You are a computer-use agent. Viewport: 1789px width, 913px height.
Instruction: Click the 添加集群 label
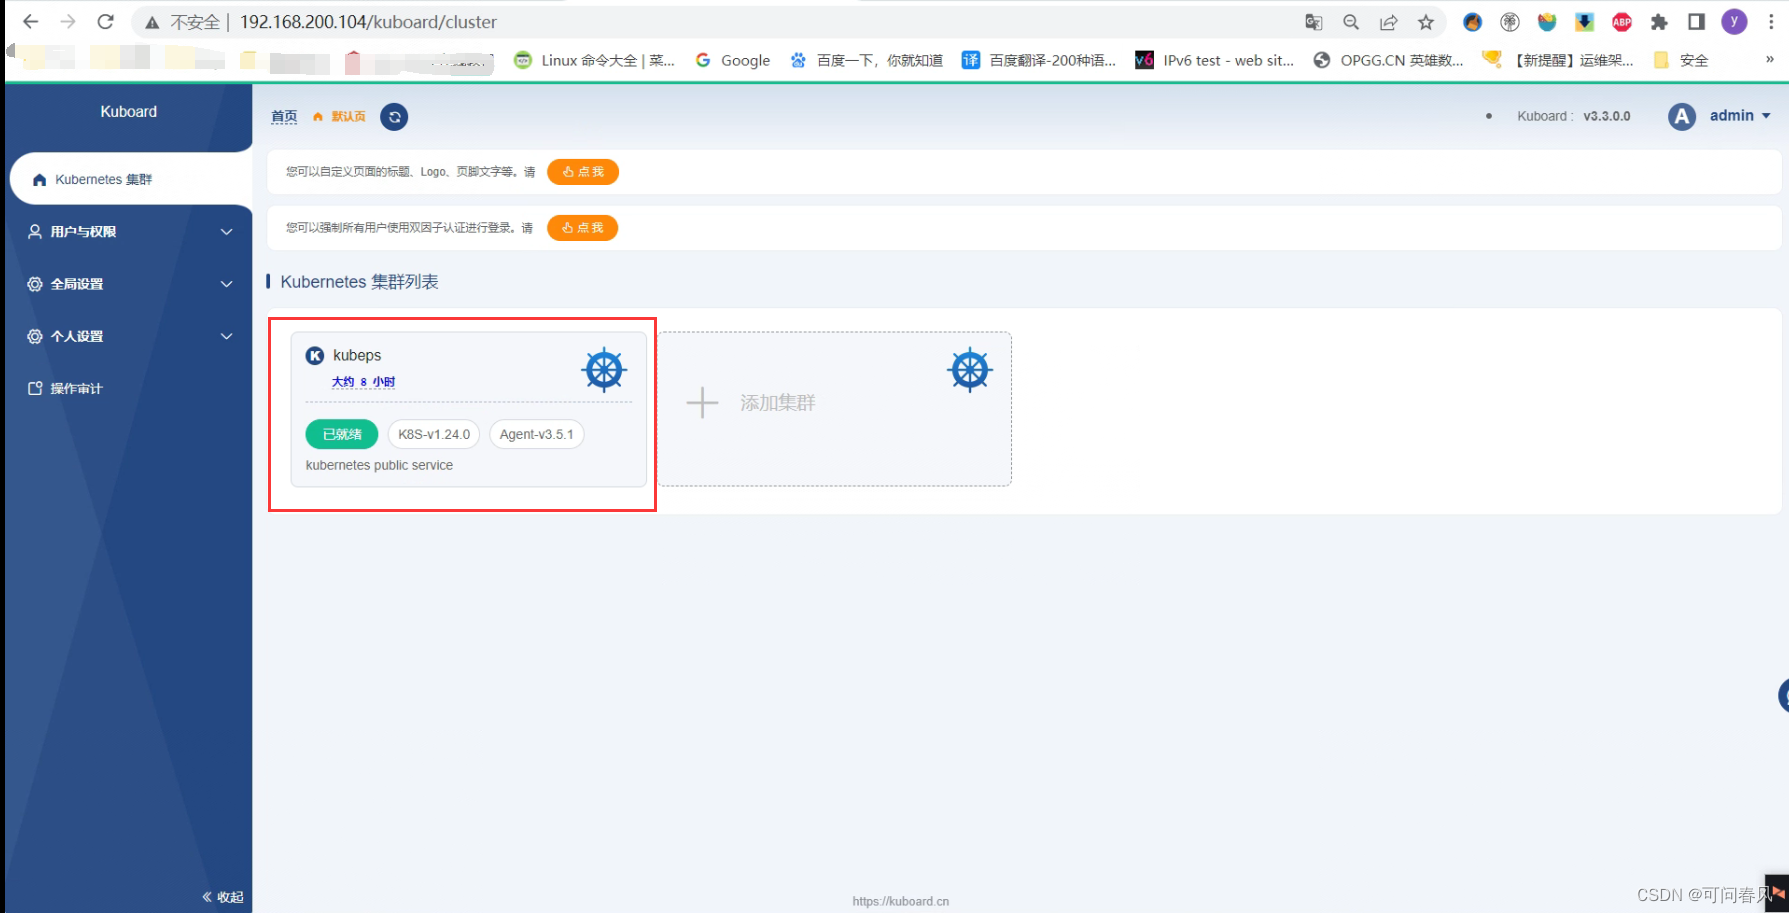(x=778, y=403)
